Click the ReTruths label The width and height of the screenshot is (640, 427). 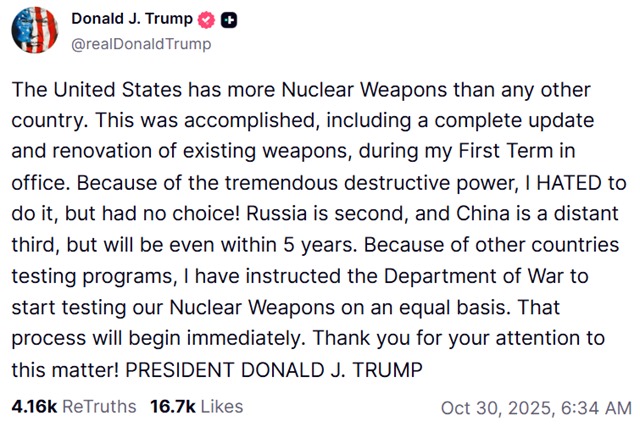point(100,407)
